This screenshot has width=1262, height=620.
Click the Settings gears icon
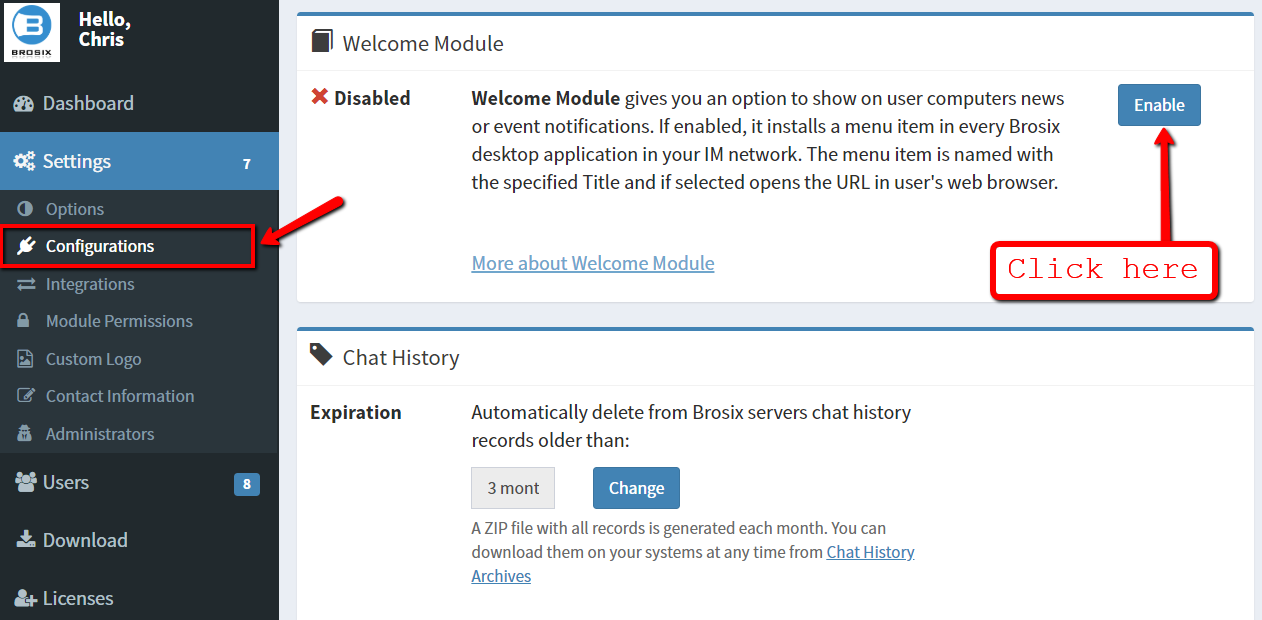tap(25, 162)
